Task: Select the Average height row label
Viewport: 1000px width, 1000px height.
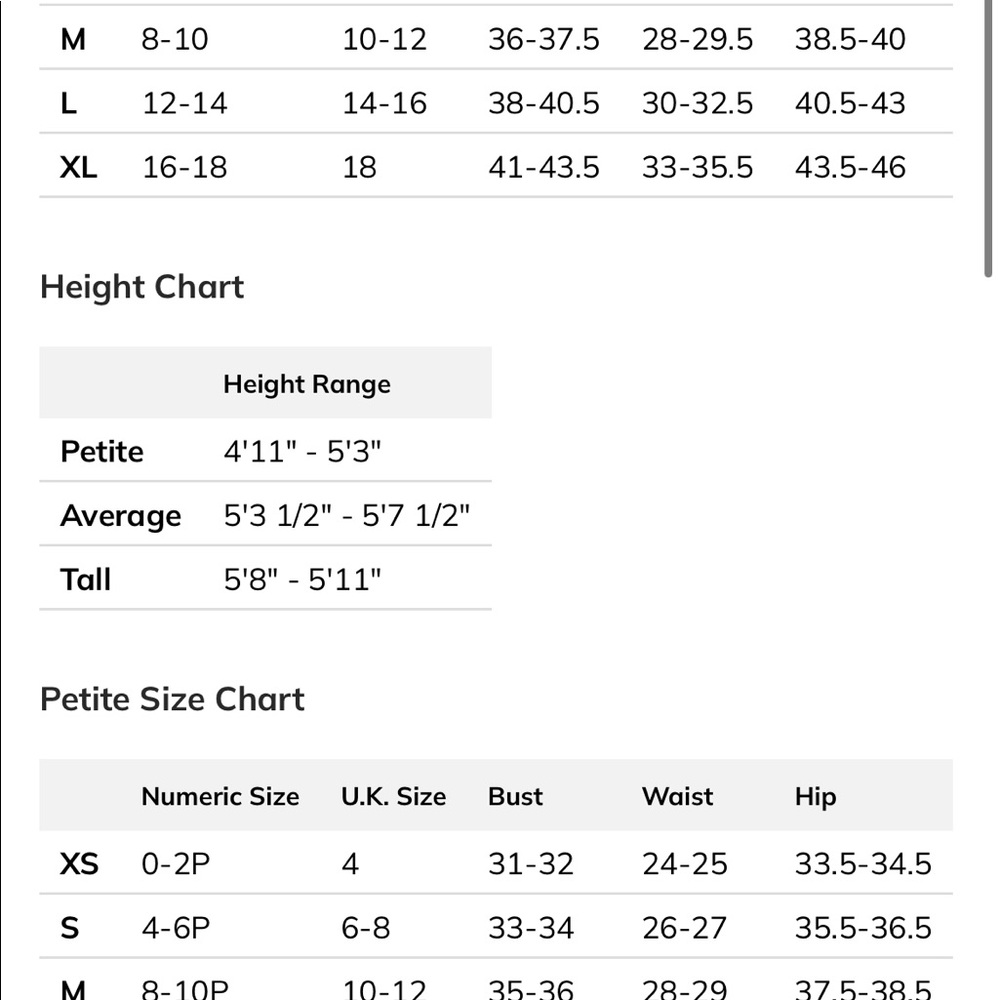Action: click(121, 516)
